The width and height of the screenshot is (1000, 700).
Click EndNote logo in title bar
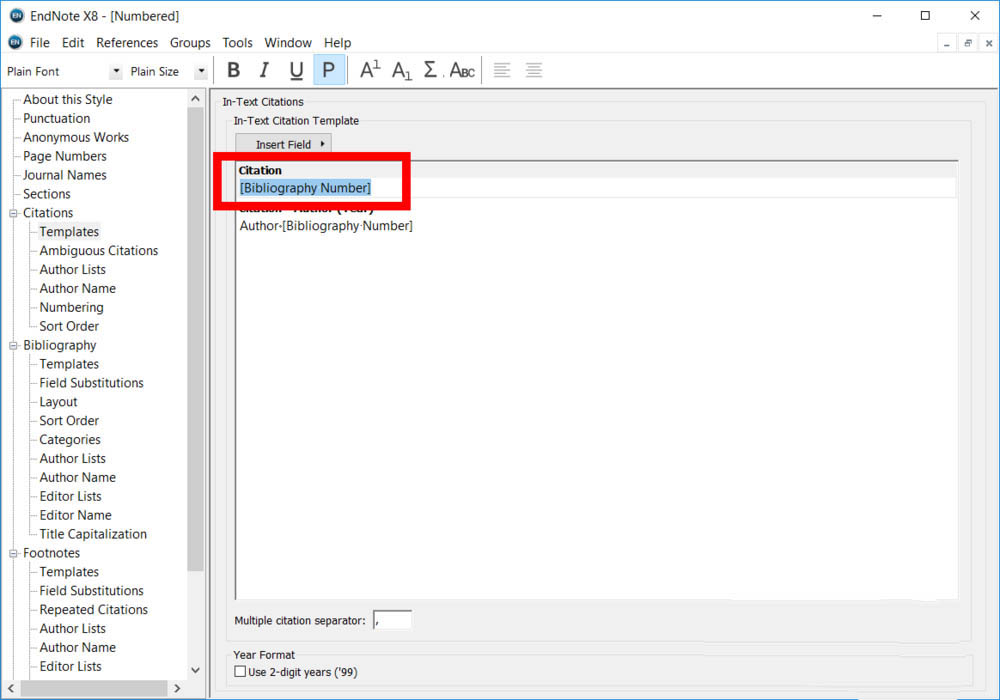point(17,15)
